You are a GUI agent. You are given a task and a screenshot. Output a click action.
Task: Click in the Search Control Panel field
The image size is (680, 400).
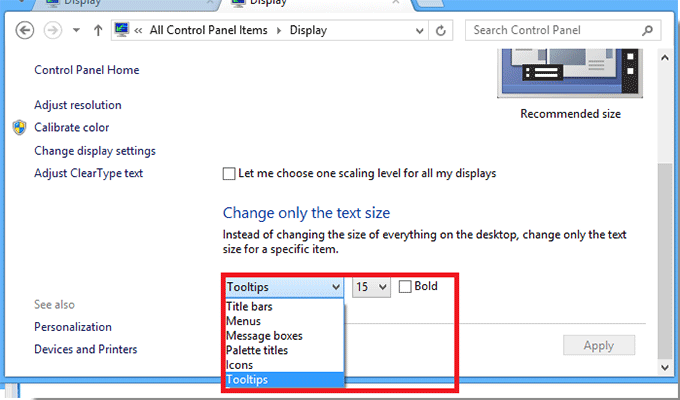coord(553,30)
